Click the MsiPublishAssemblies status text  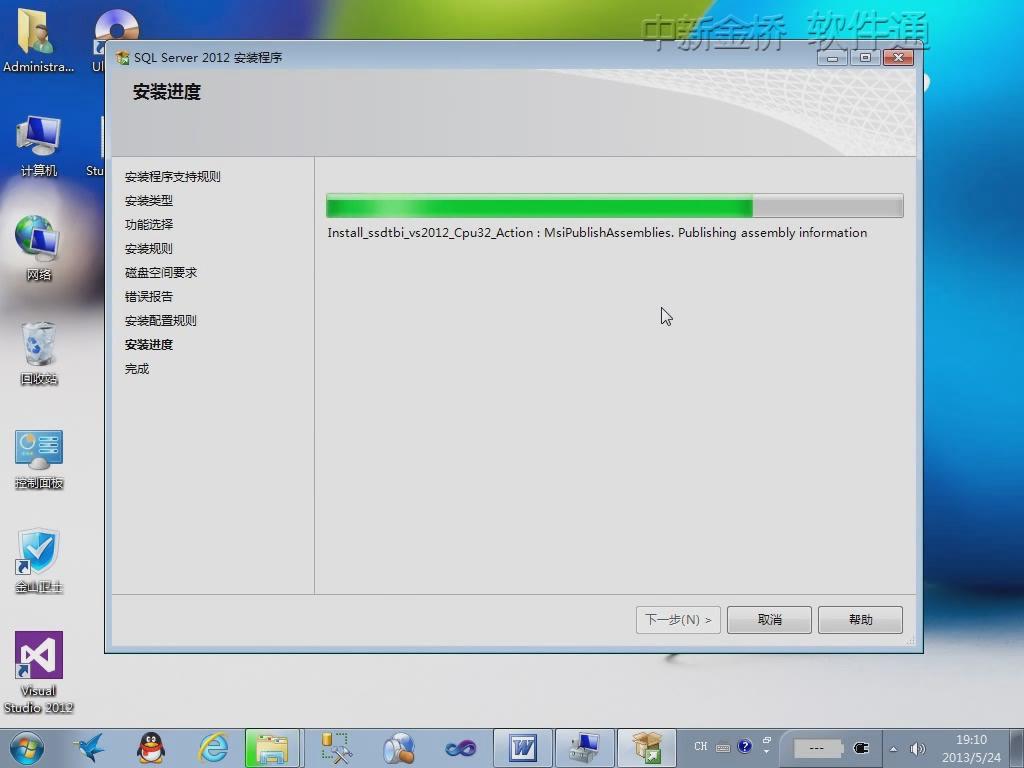coord(597,233)
